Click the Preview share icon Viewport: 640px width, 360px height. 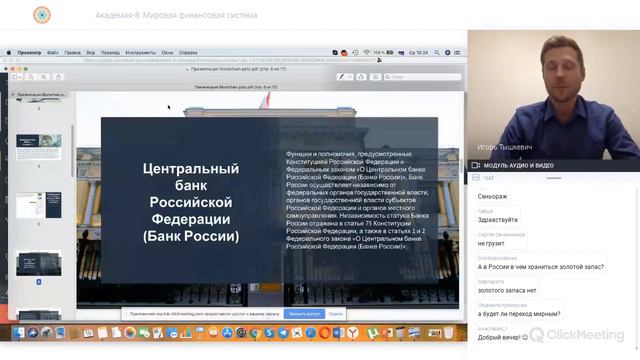[x=58, y=77]
